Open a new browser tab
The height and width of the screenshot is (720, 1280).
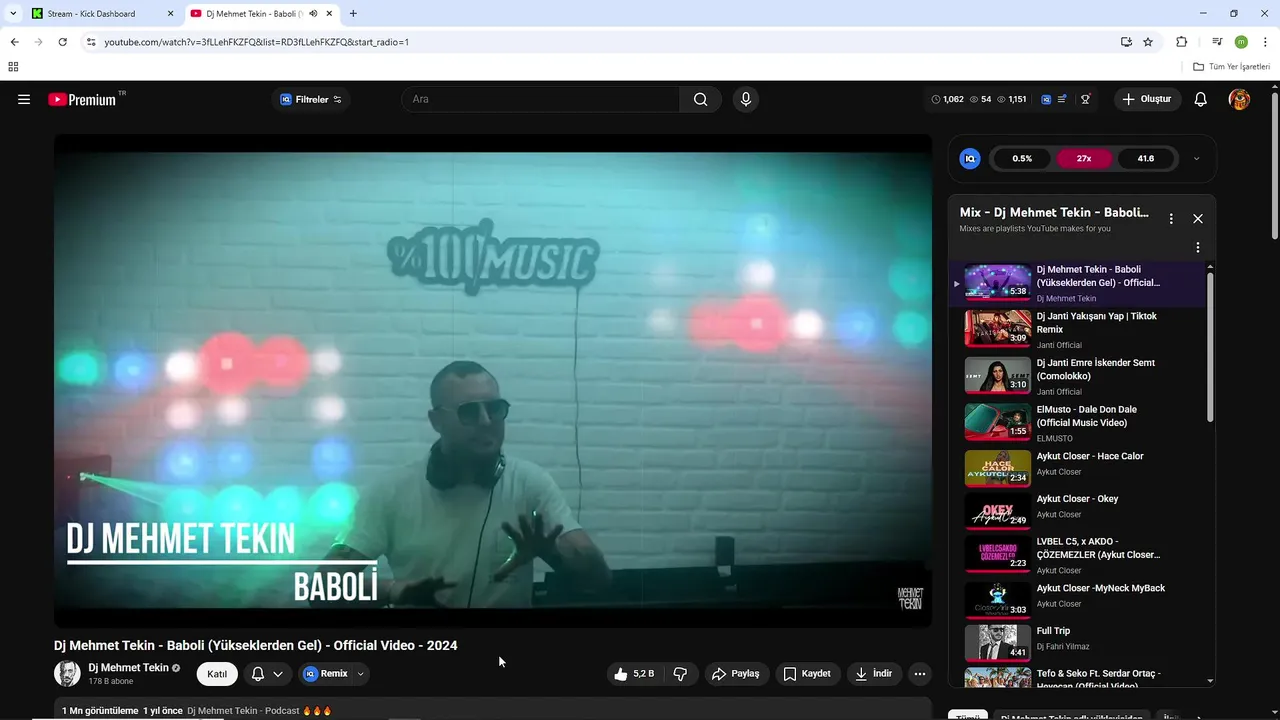(x=353, y=14)
